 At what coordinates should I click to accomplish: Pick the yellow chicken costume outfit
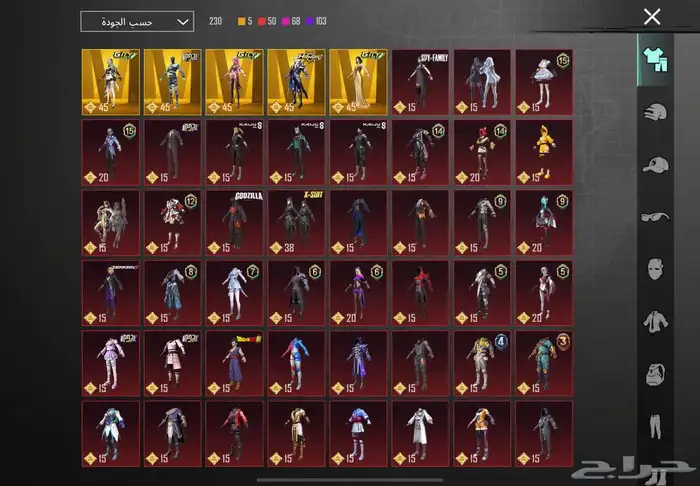coord(543,151)
